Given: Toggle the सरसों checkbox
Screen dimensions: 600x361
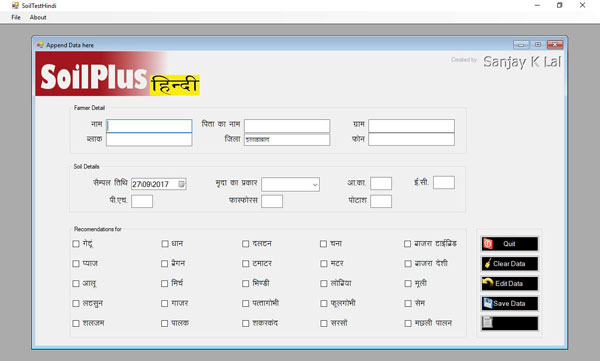Looking at the screenshot, I should pos(324,323).
